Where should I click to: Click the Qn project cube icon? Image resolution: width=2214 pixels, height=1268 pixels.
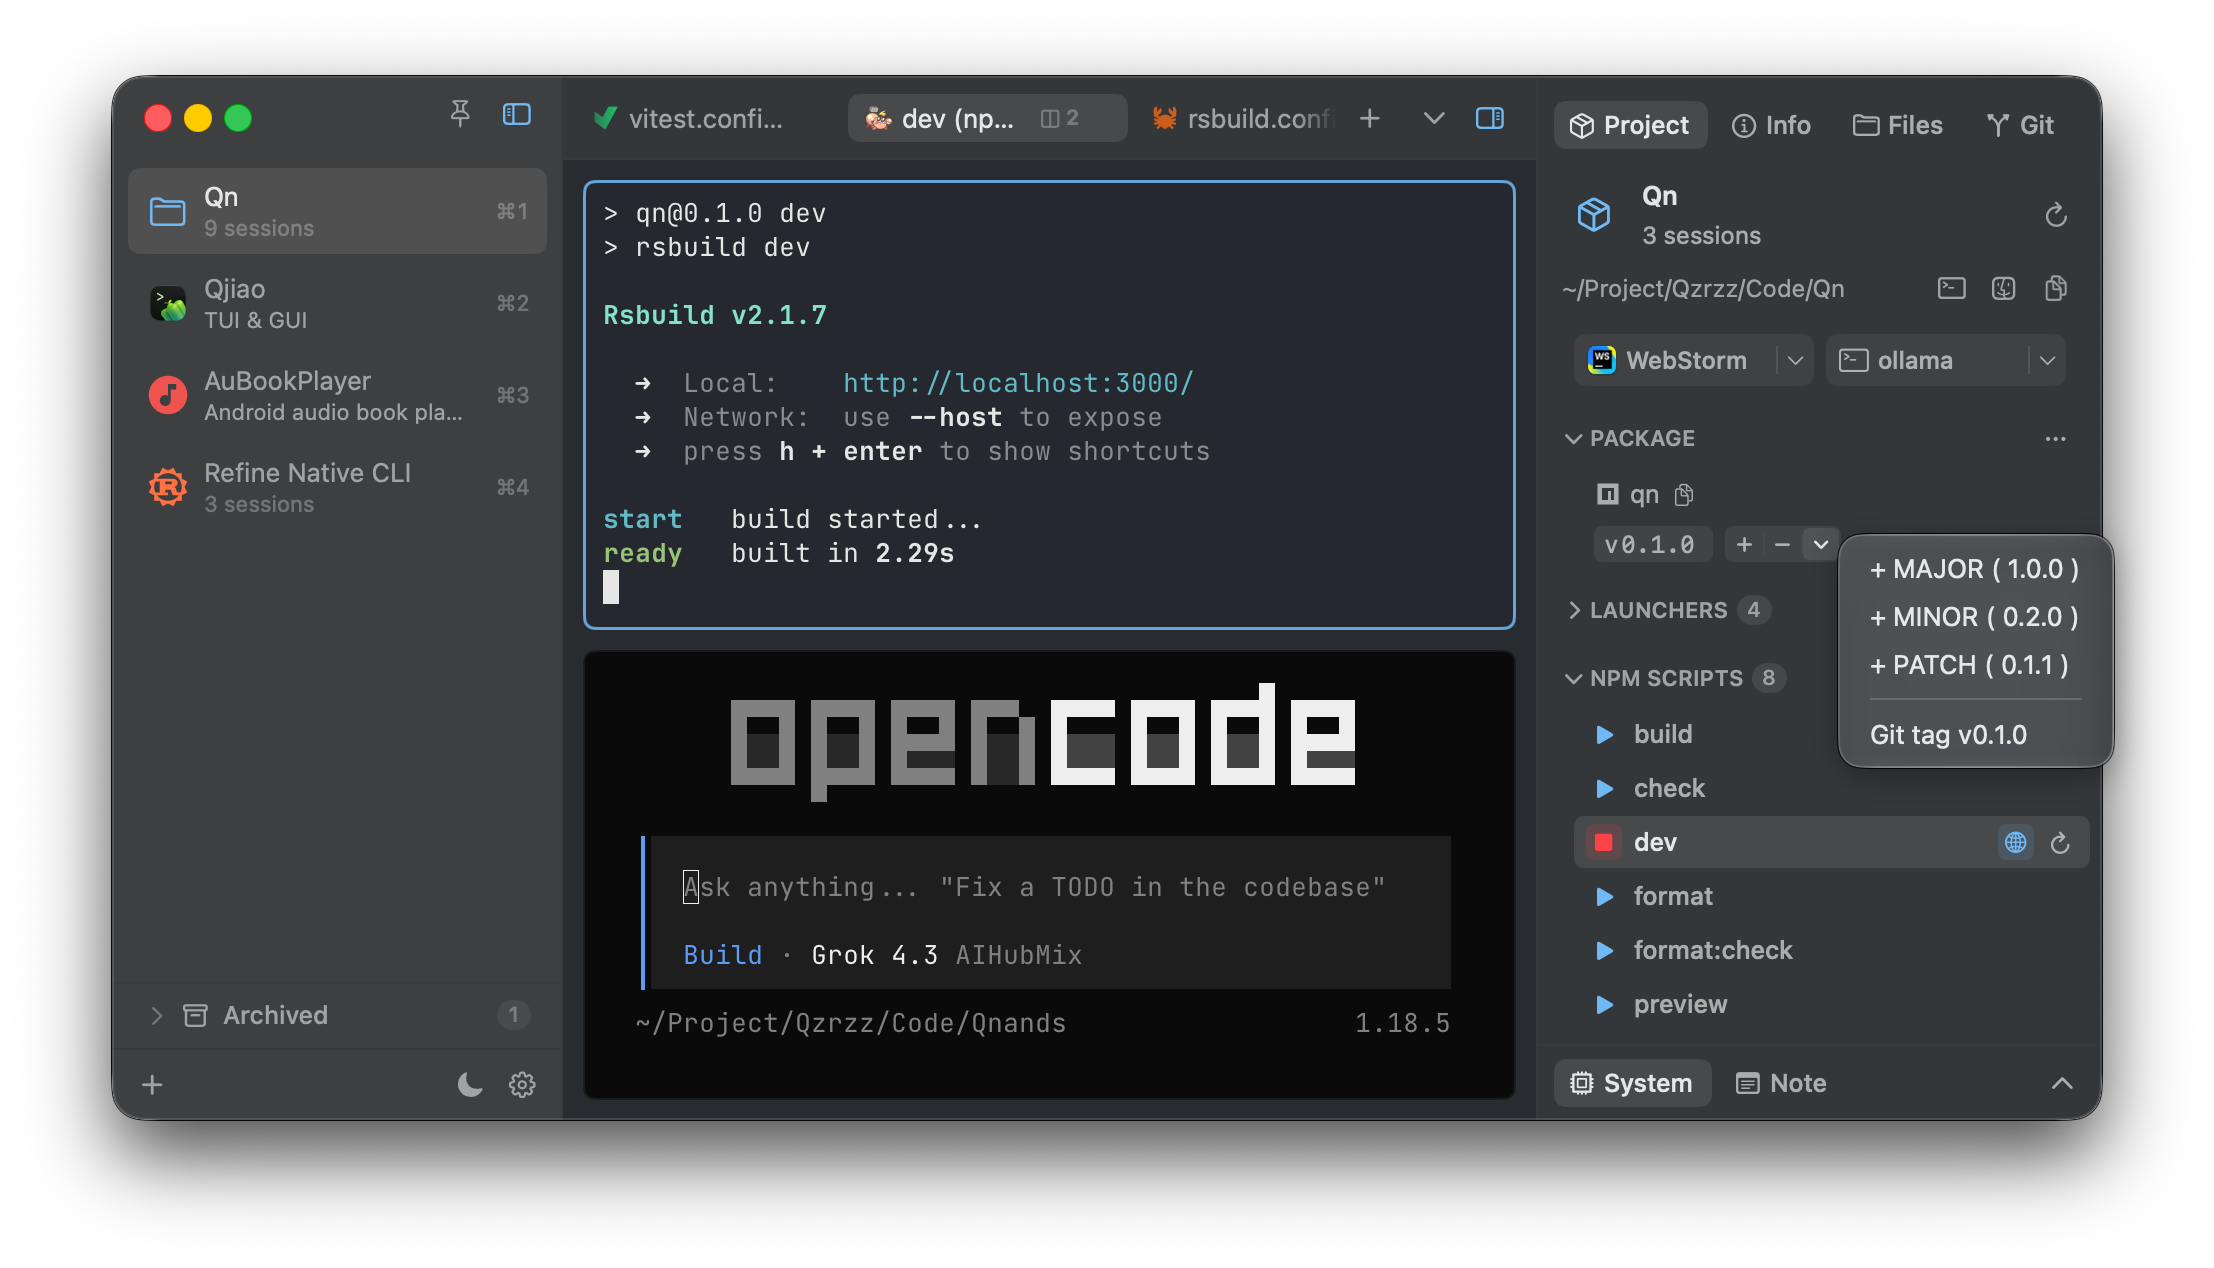pos(1594,215)
